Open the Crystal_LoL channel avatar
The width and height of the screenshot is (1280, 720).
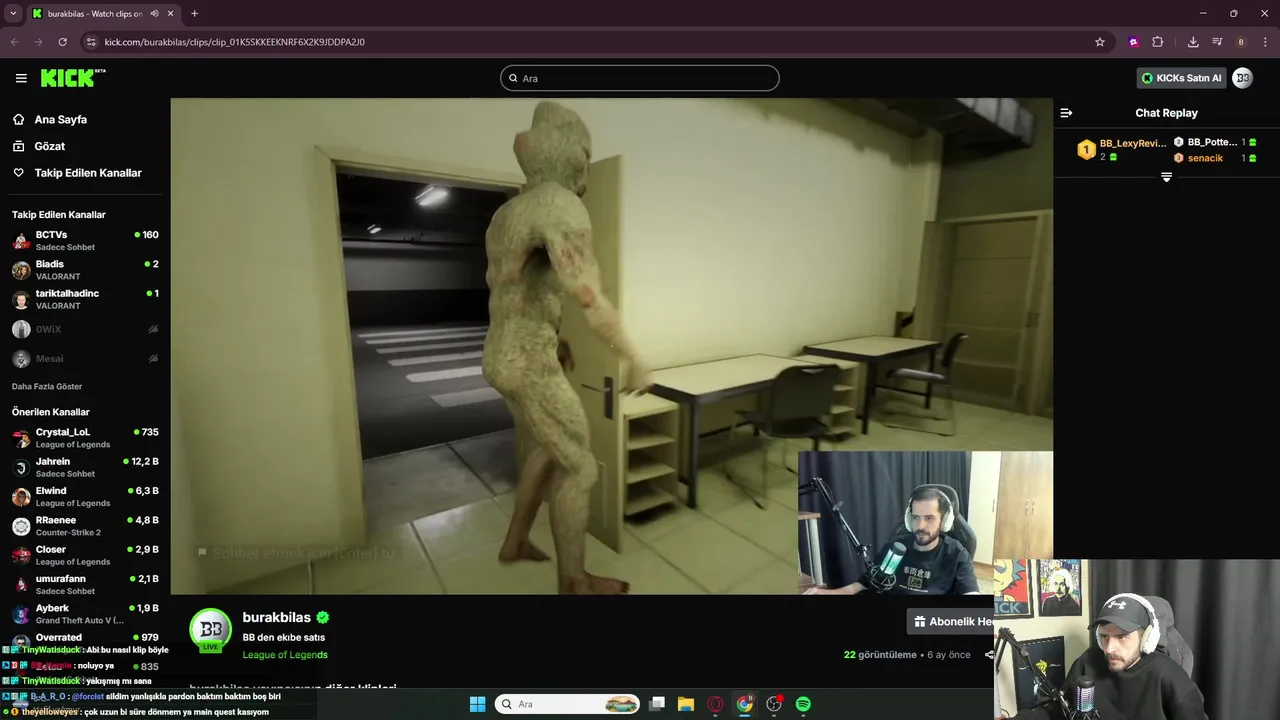coord(21,438)
